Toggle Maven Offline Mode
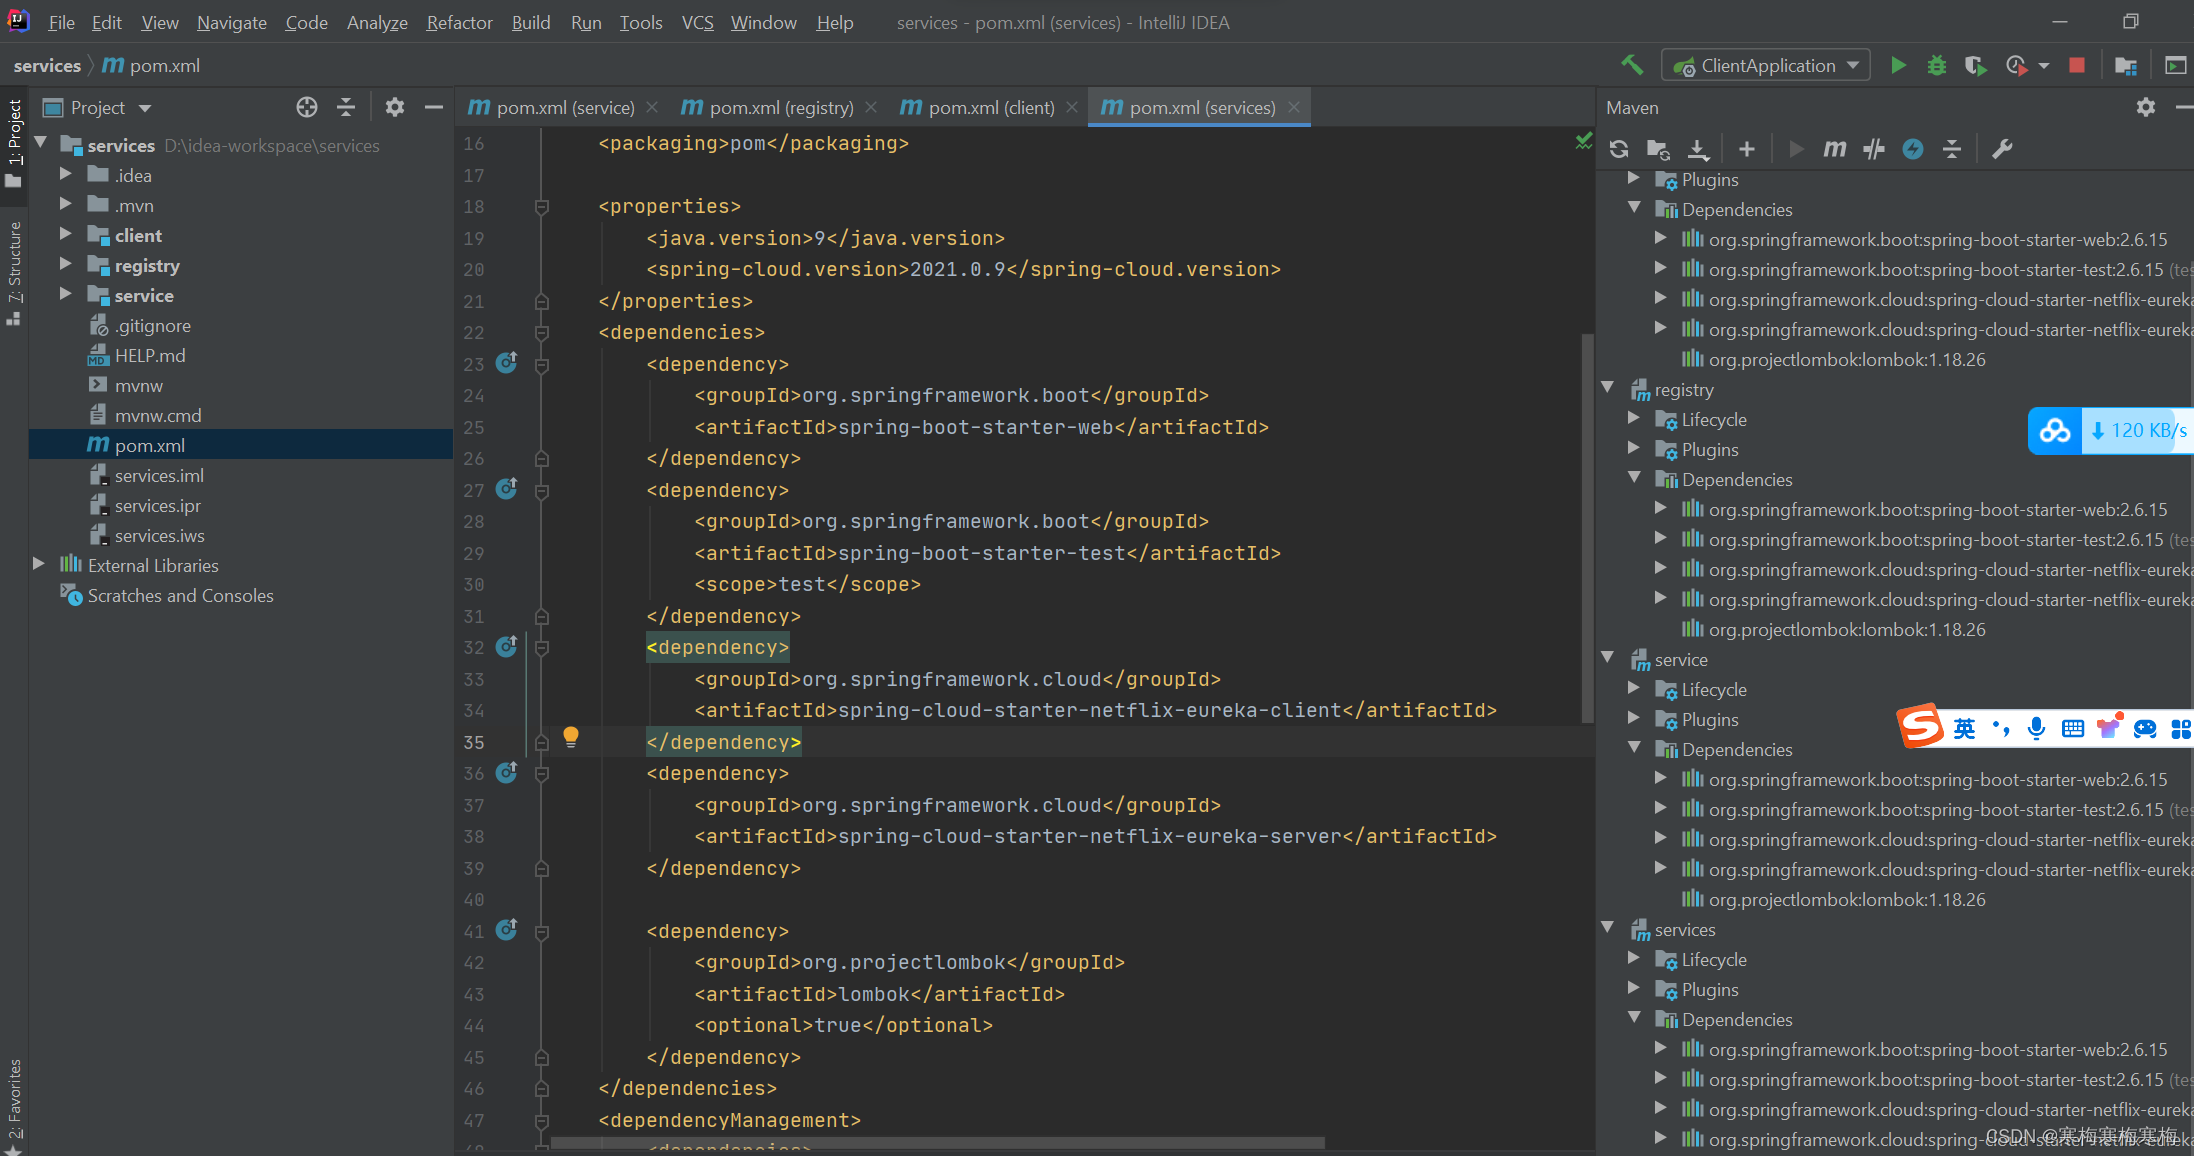The image size is (2194, 1156). [x=1873, y=149]
